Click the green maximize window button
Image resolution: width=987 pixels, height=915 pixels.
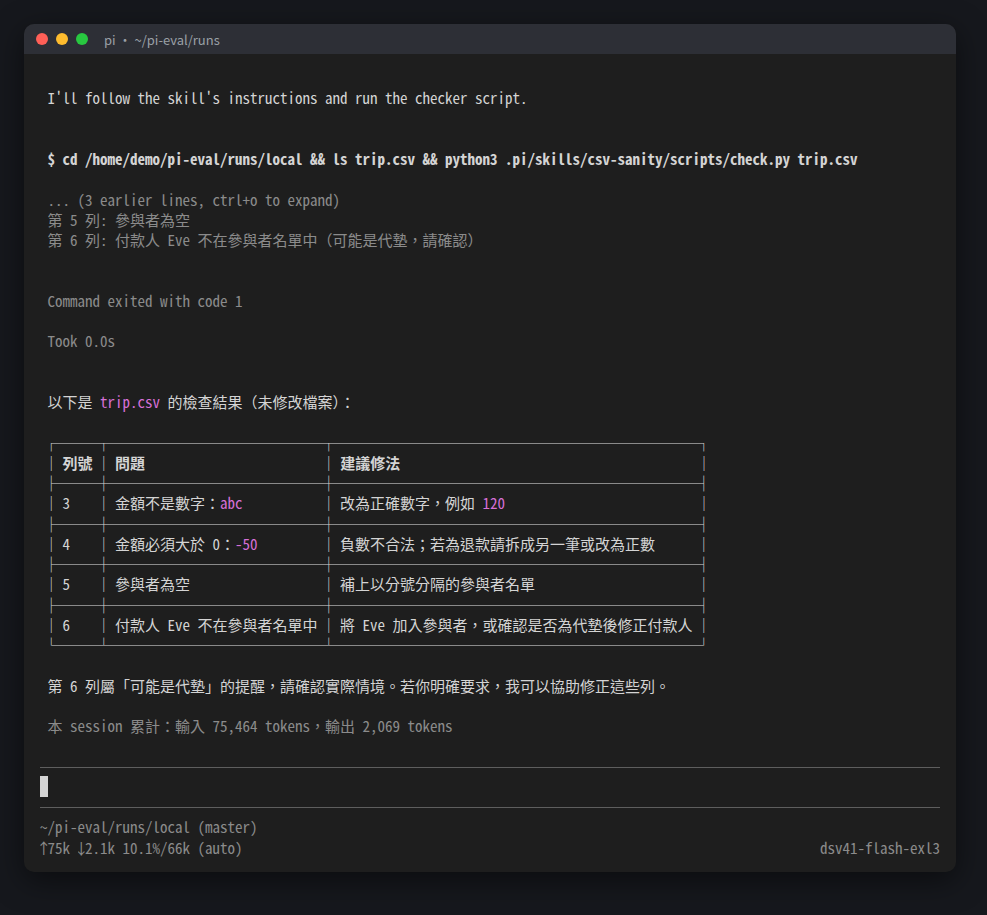click(x=82, y=40)
